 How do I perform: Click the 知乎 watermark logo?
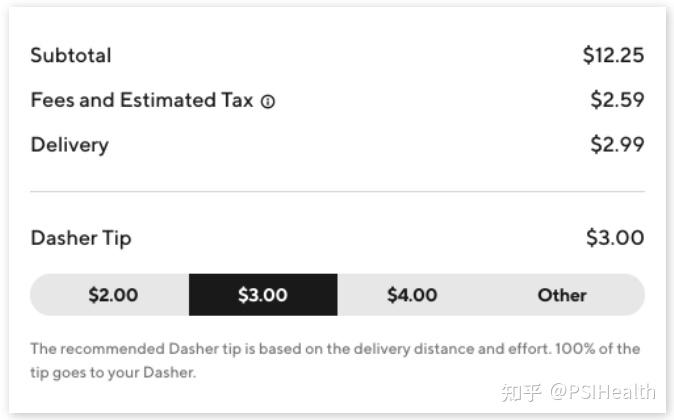click(x=521, y=391)
